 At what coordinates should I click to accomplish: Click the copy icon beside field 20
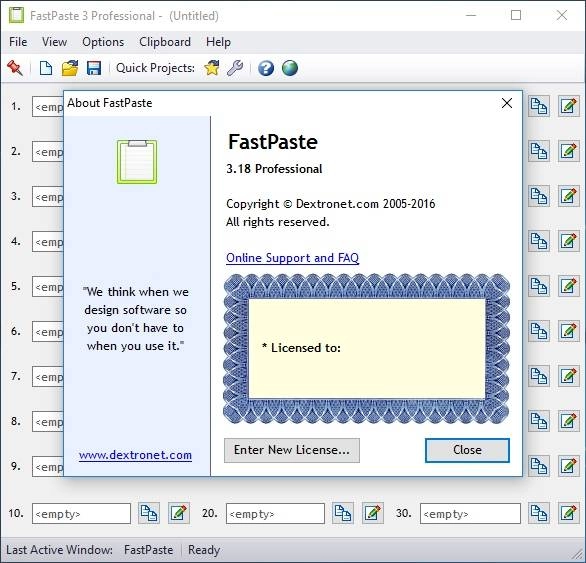tap(343, 513)
